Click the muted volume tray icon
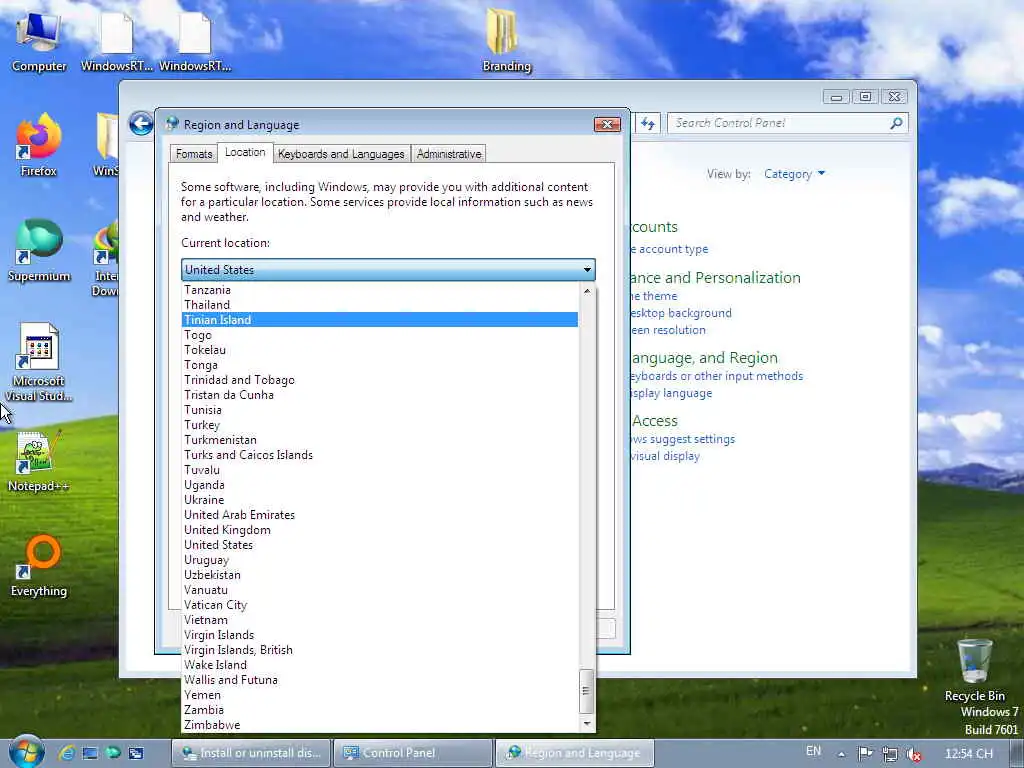 [914, 754]
